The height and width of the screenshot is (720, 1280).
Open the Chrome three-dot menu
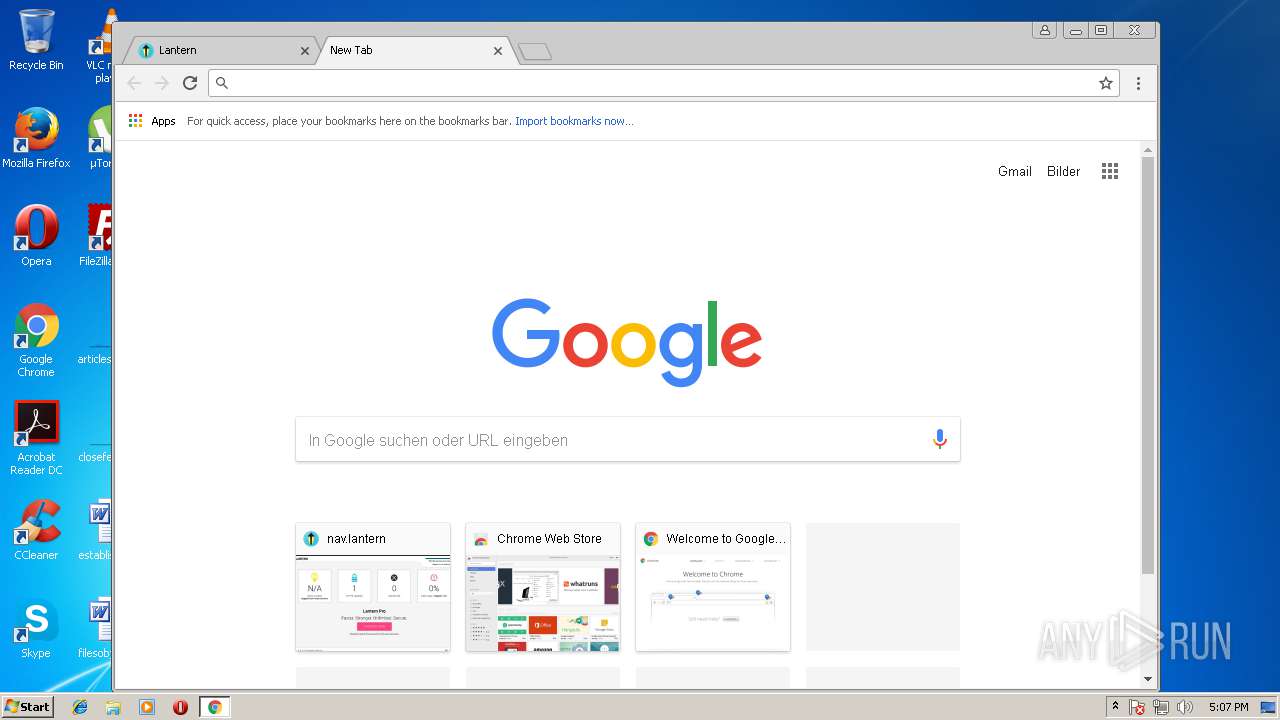click(x=1138, y=83)
